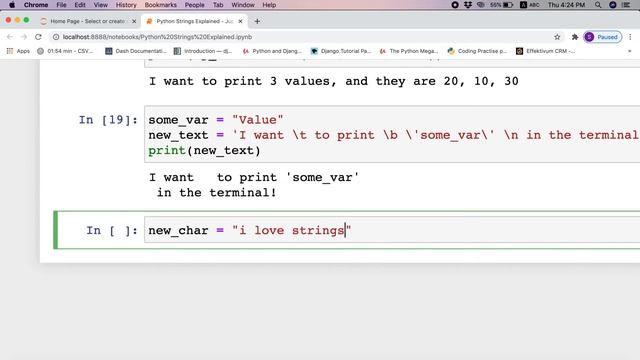This screenshot has width=640, height=360.
Task: Close the Python Strings Explained tab
Action: click(240, 21)
